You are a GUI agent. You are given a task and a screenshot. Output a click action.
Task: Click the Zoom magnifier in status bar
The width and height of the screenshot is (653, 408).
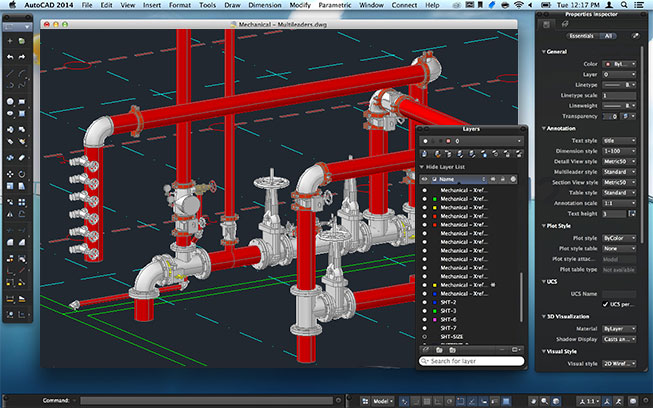tap(544, 401)
